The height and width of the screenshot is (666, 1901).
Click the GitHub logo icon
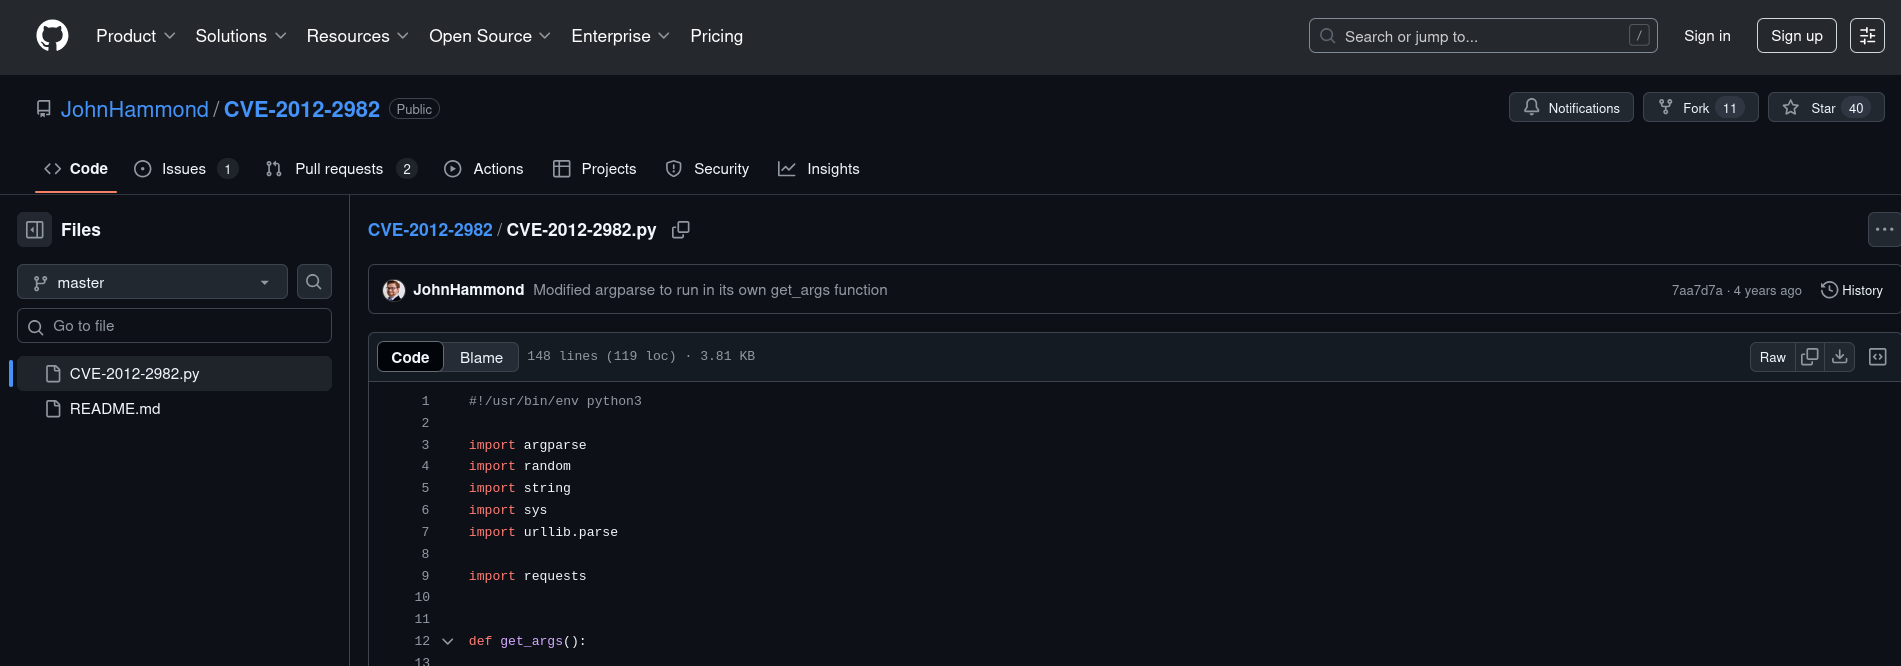pyautogui.click(x=52, y=36)
